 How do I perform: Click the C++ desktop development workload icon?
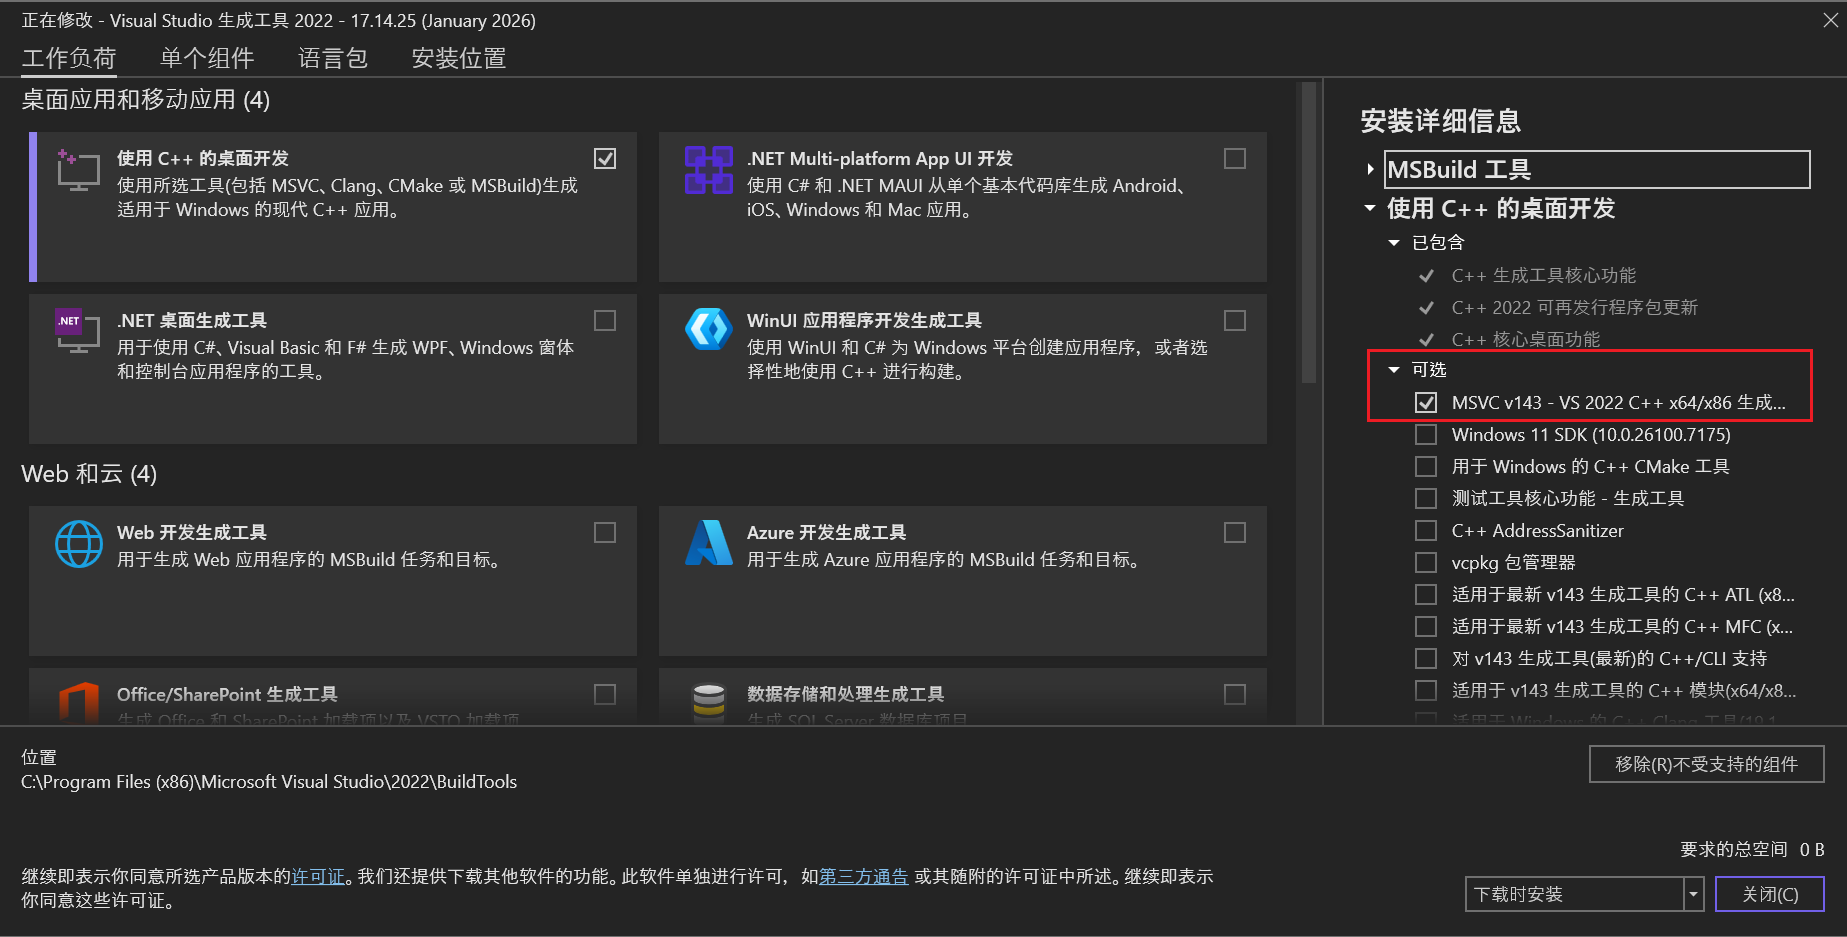(x=77, y=170)
